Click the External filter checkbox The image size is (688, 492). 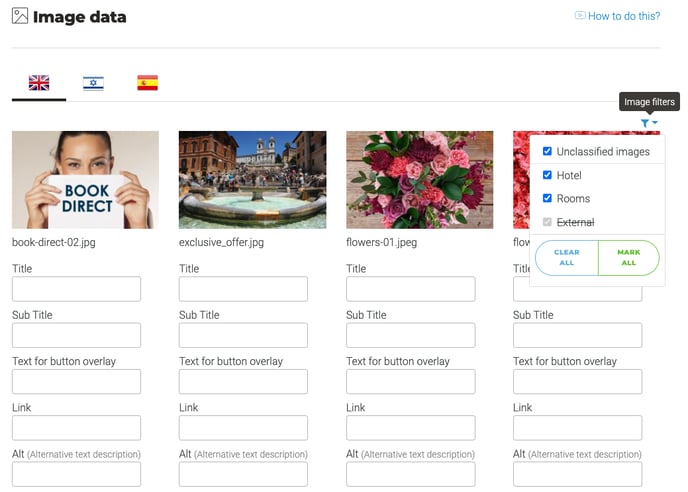[x=547, y=222]
